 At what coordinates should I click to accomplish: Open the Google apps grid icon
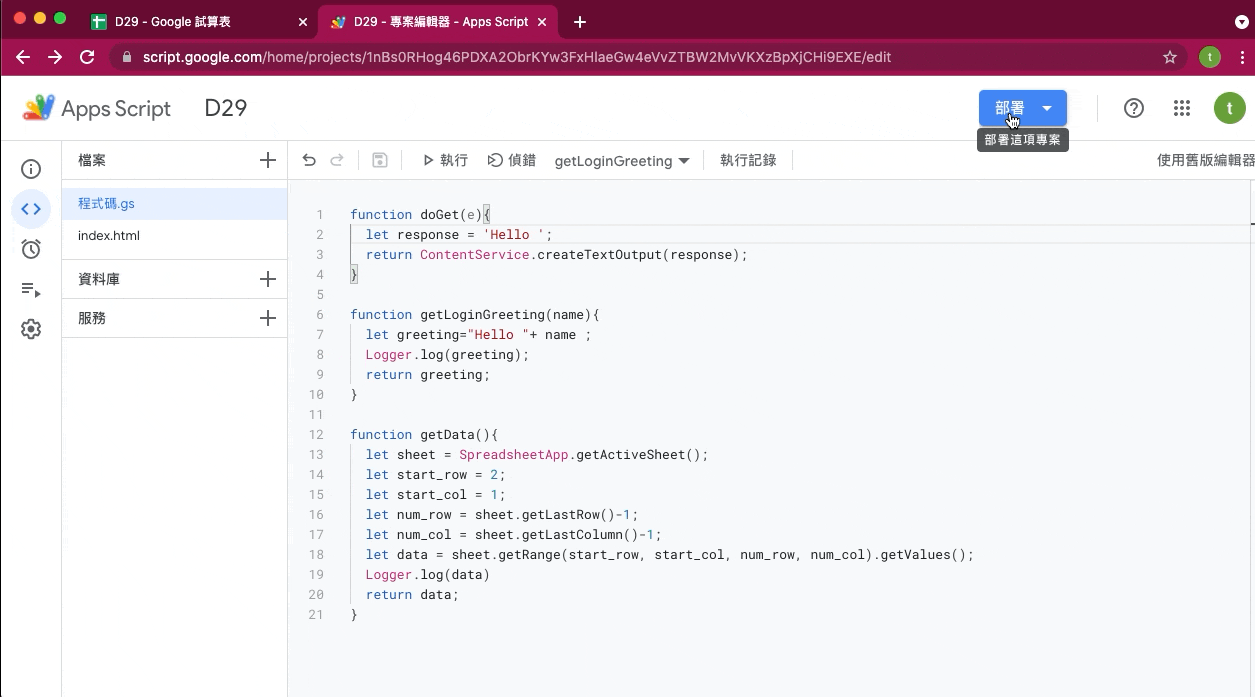(1182, 108)
